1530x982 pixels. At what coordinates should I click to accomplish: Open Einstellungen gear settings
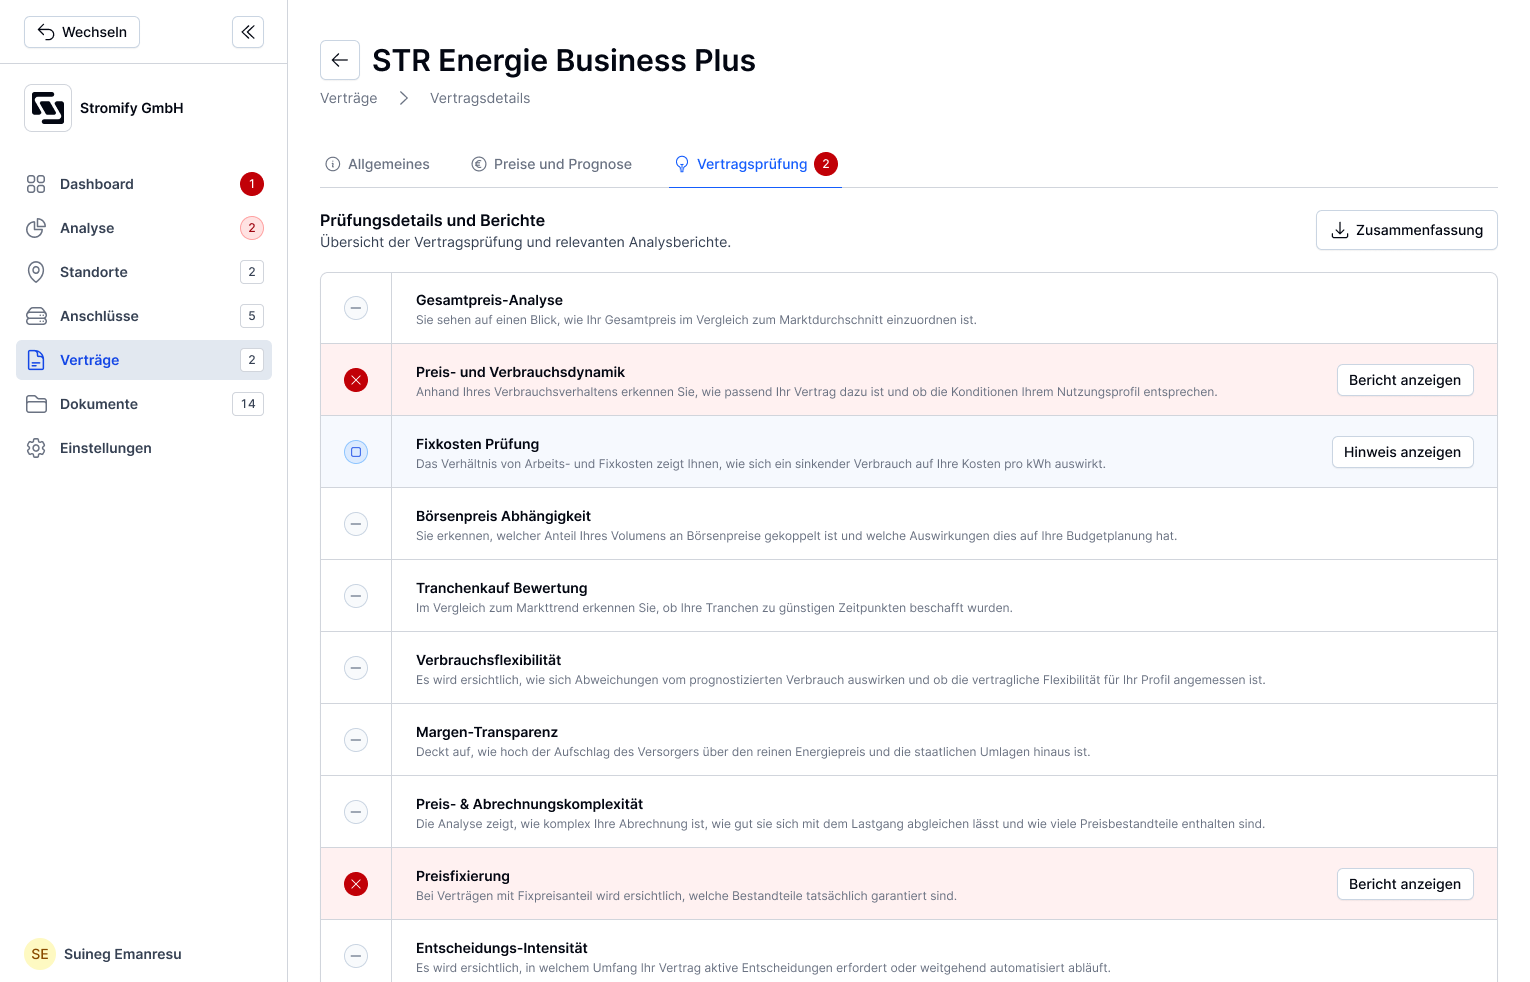(144, 448)
